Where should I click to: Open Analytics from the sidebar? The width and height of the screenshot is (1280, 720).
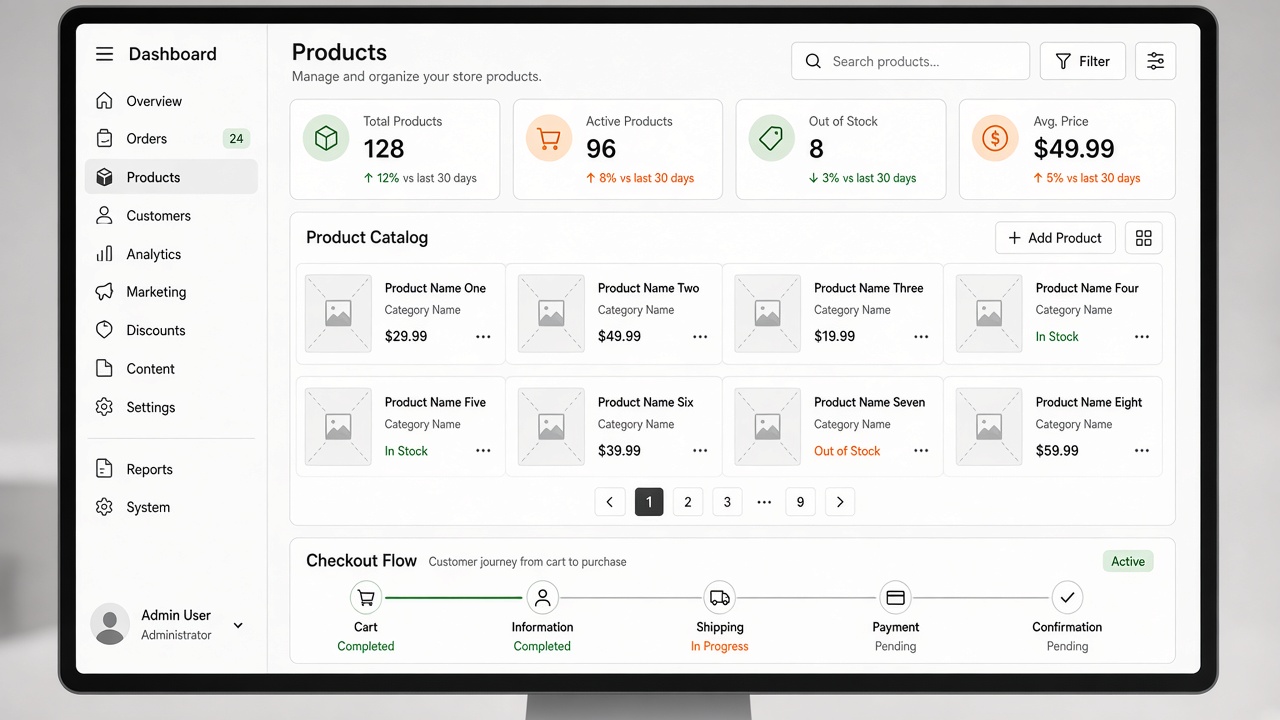tap(171, 254)
